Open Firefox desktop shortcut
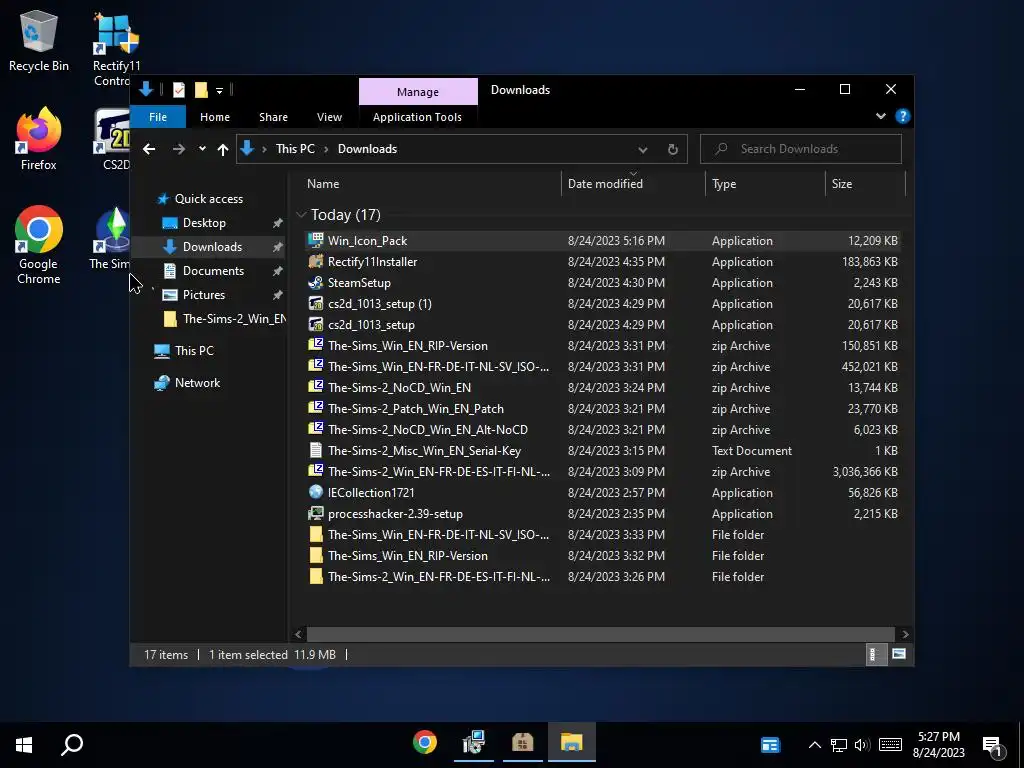Viewport: 1024px width, 768px height. (x=39, y=139)
